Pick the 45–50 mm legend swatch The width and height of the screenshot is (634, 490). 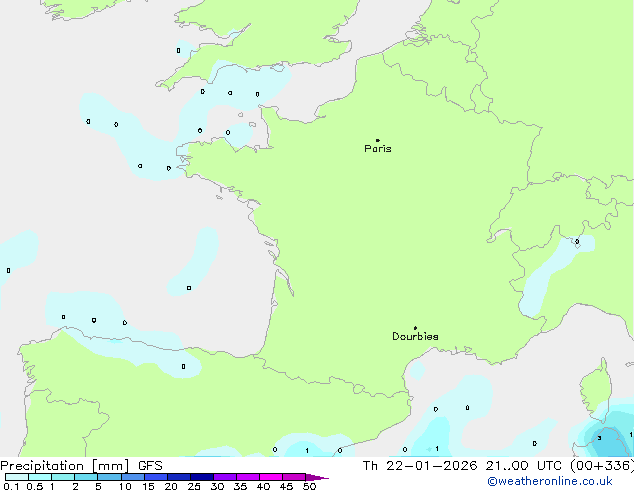294,477
